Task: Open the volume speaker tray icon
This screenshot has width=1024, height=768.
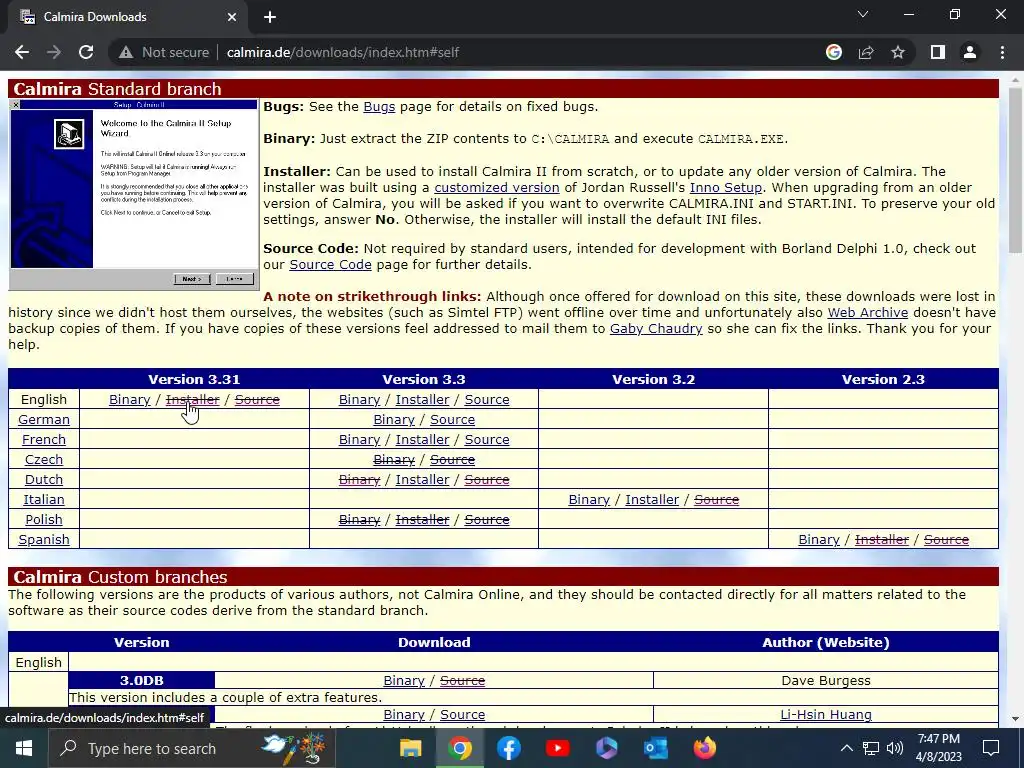Action: (x=895, y=748)
